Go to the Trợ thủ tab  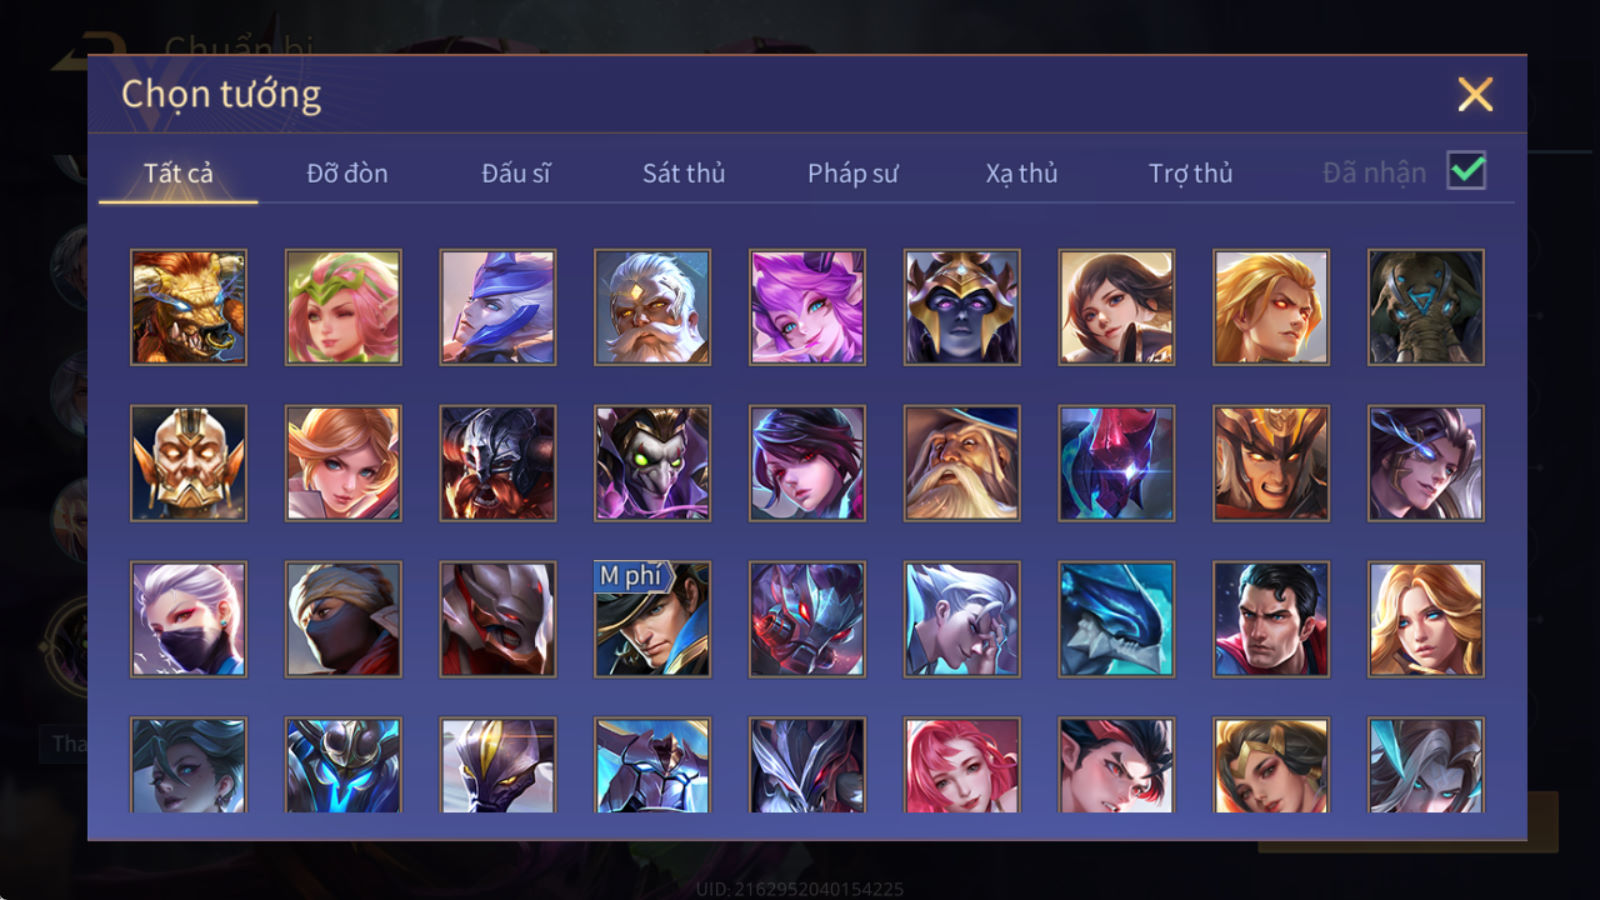point(1190,173)
